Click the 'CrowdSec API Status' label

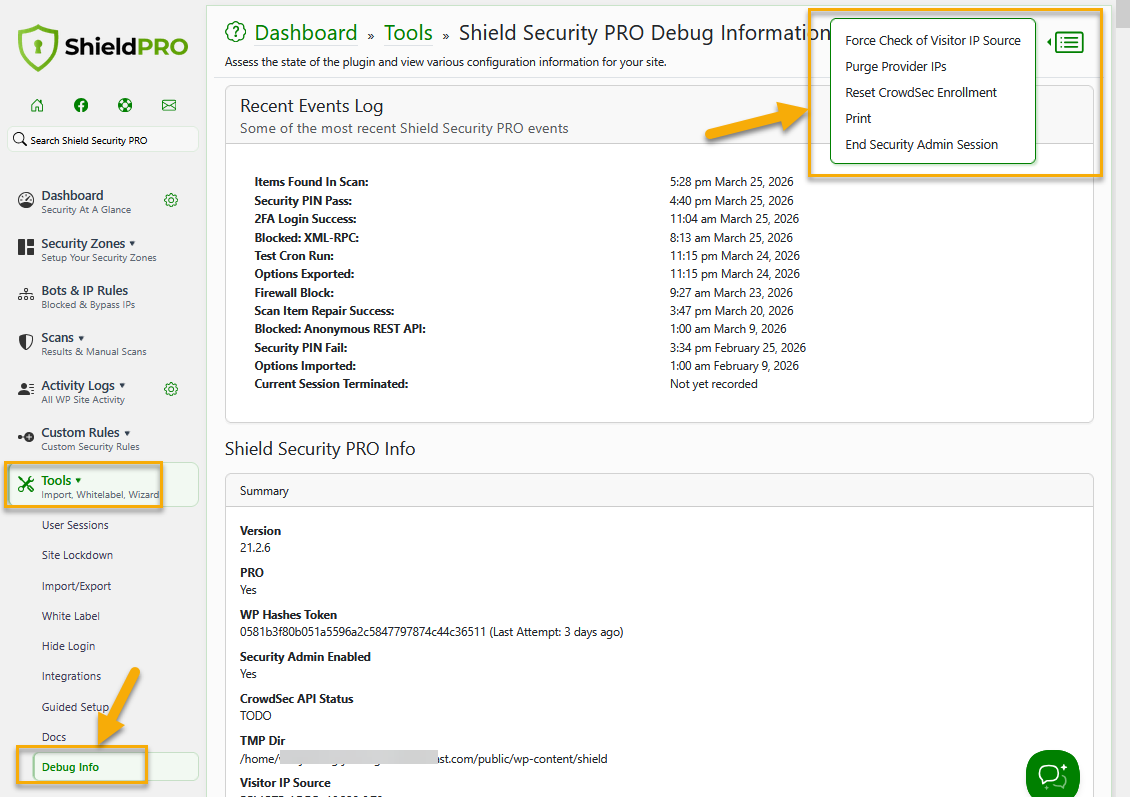pyautogui.click(x=296, y=699)
